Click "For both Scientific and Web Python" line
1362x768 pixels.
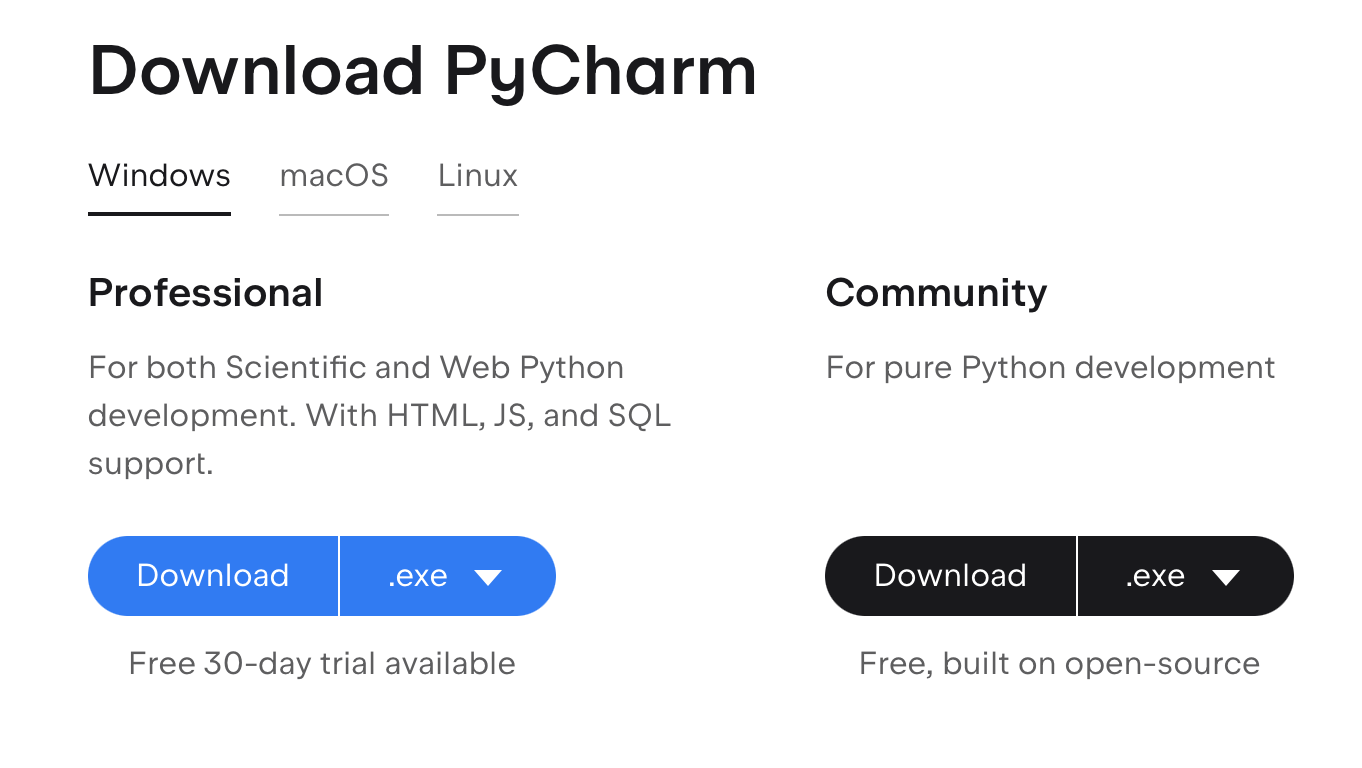[356, 368]
